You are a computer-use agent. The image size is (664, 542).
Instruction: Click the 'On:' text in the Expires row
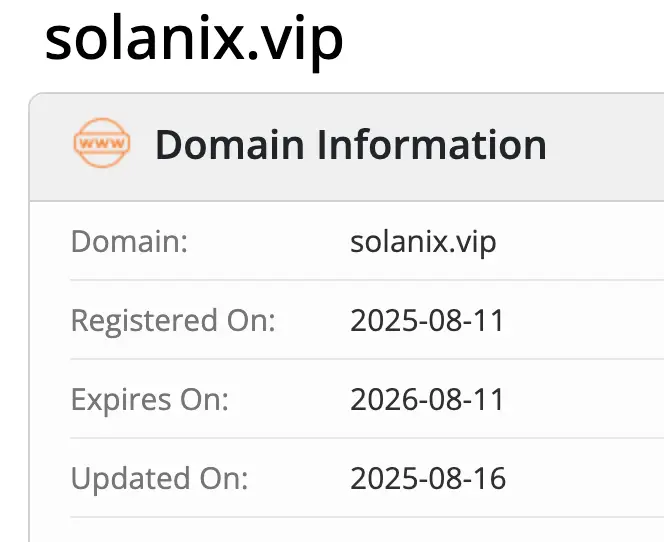(x=203, y=400)
